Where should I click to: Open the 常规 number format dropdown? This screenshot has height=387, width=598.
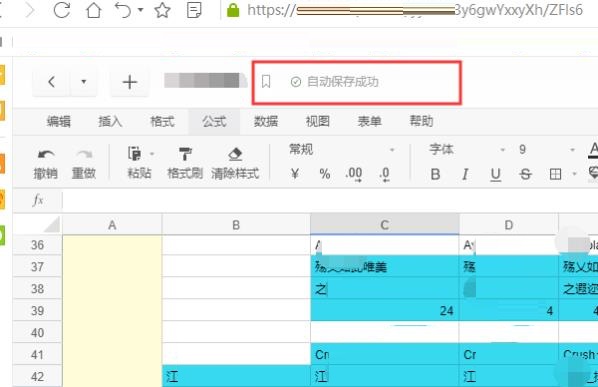(341, 150)
